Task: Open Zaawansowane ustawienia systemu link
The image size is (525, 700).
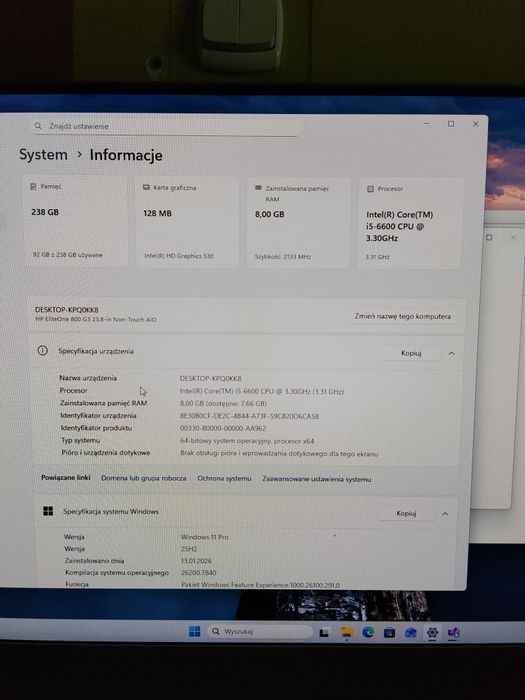Action: click(317, 479)
